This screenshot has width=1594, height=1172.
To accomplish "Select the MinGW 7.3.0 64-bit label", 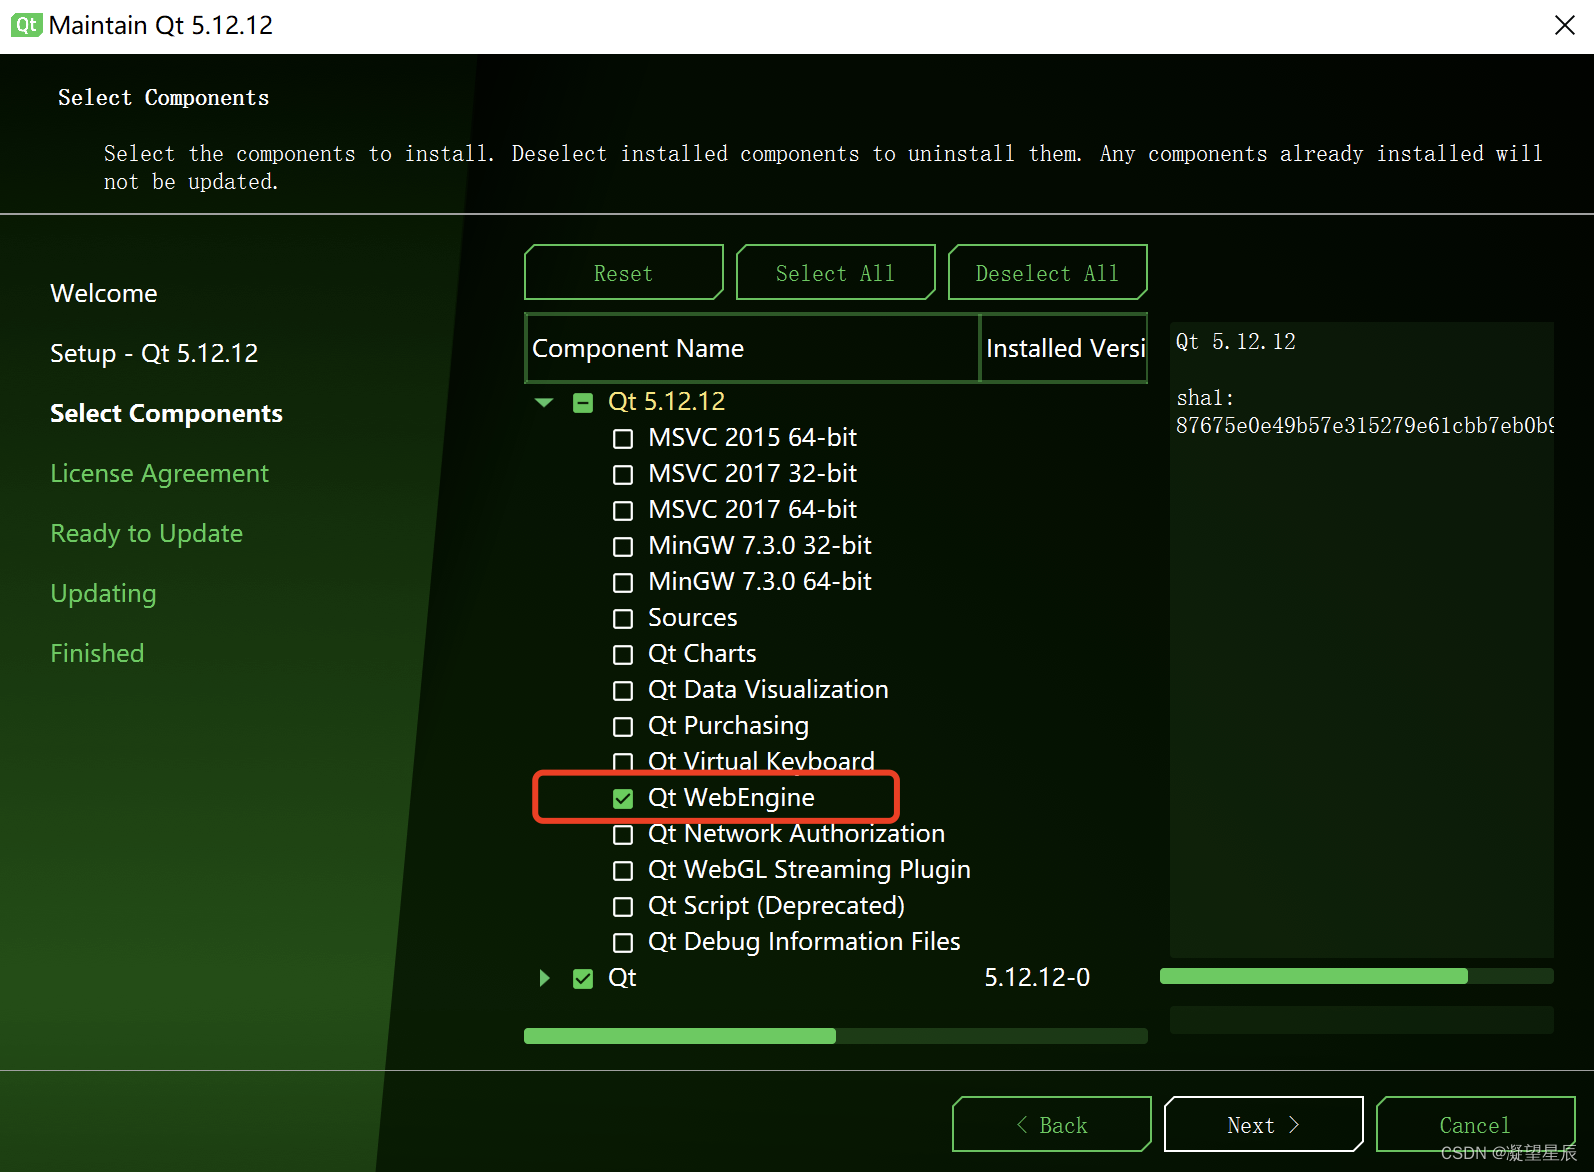I will coord(760,581).
